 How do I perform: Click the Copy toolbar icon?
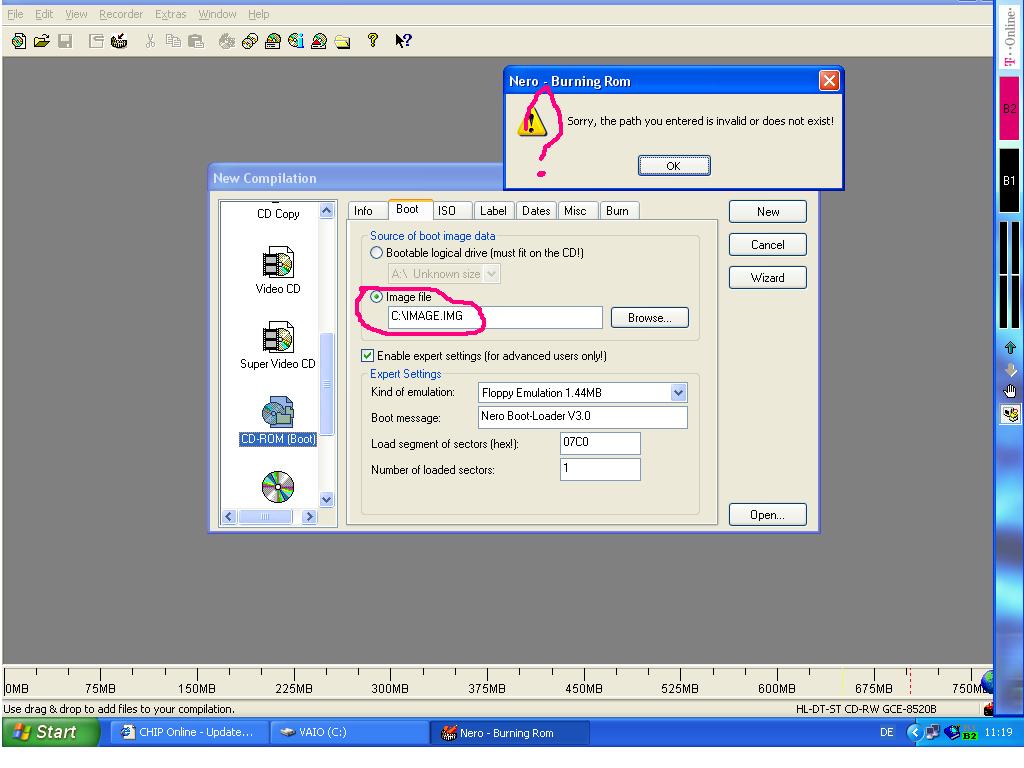[173, 41]
